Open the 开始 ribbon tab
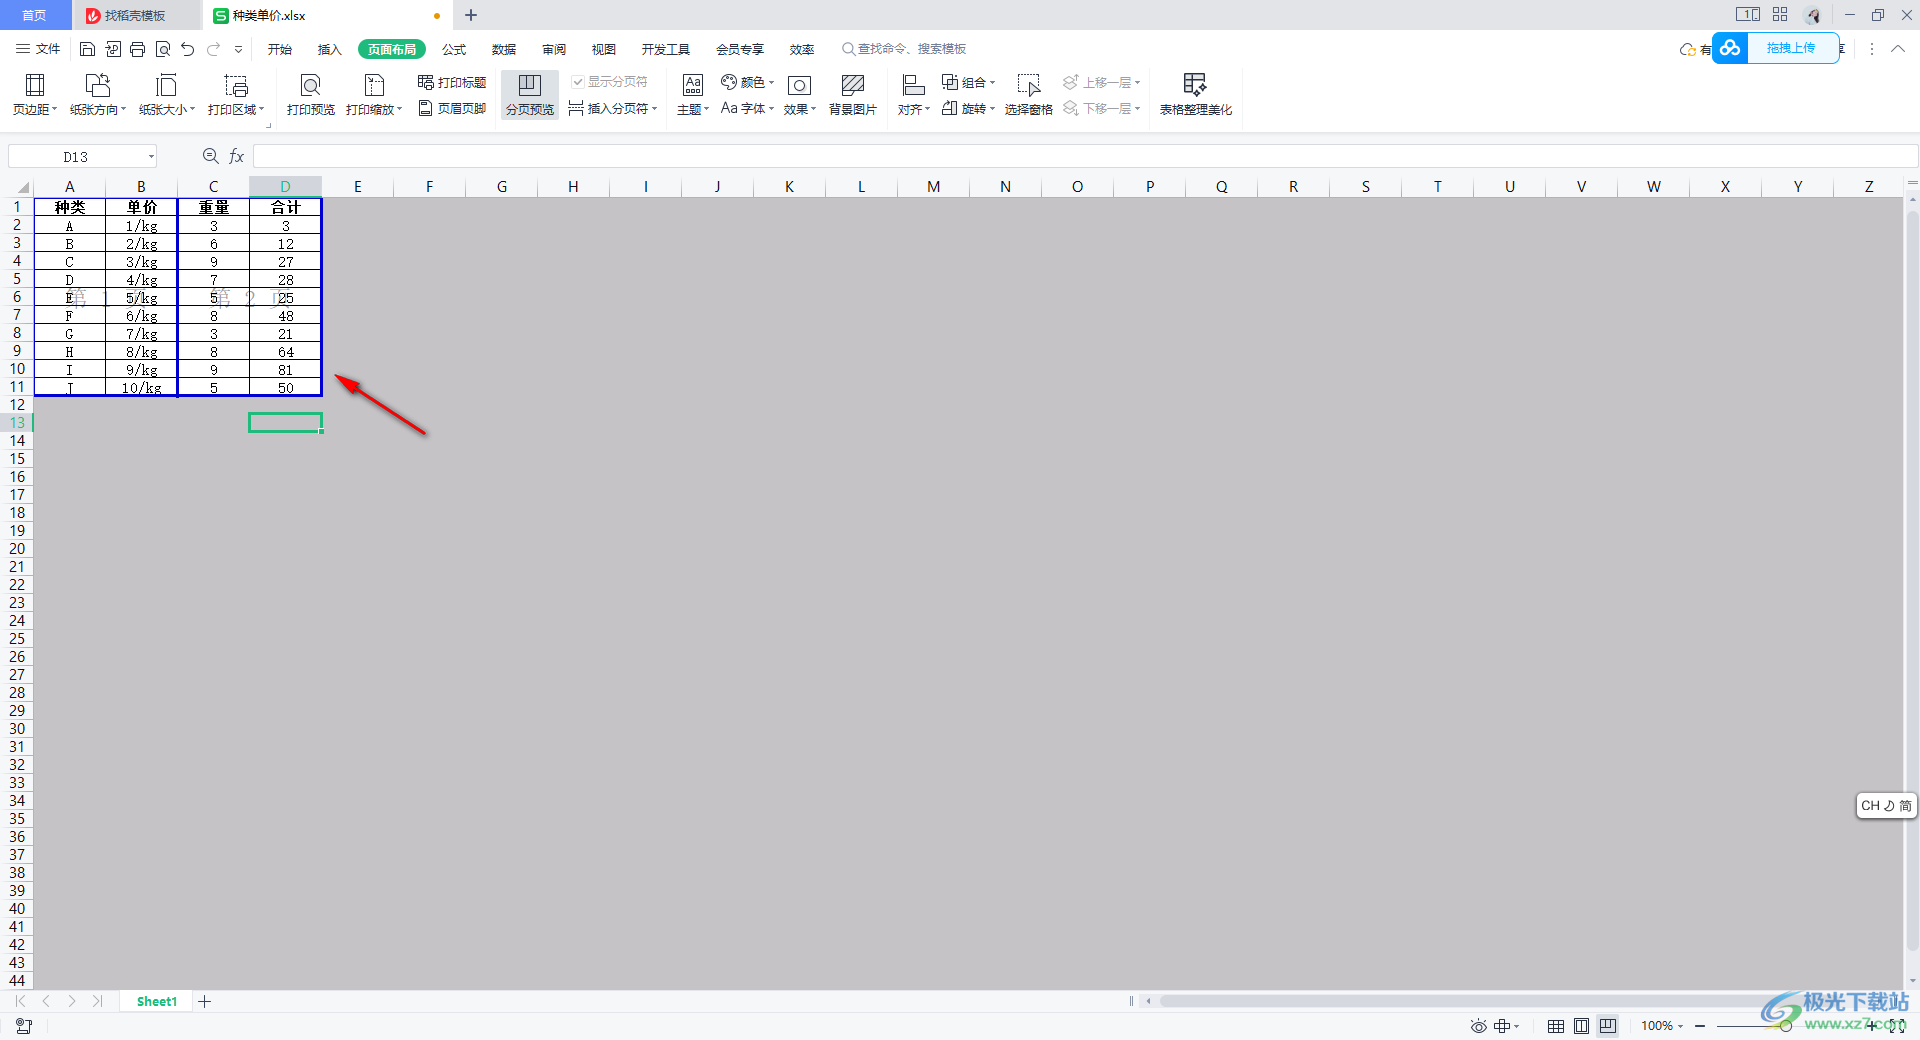The height and width of the screenshot is (1040, 1920). click(x=280, y=49)
